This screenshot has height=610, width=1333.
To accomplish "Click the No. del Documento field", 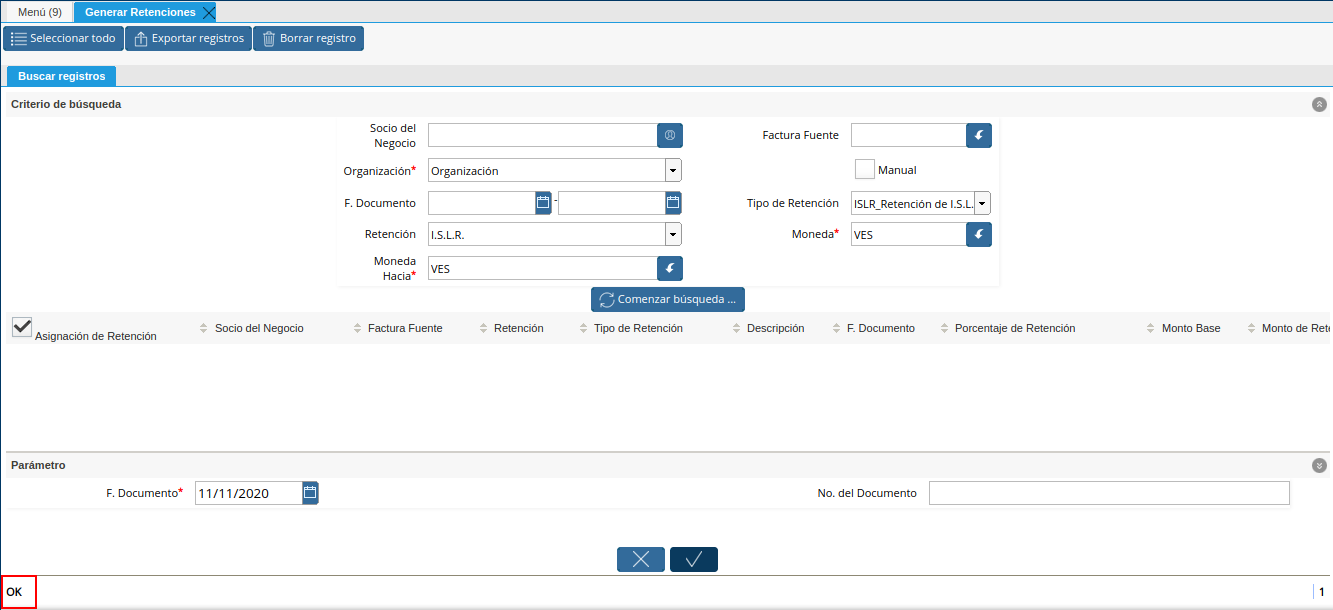I will click(1109, 493).
